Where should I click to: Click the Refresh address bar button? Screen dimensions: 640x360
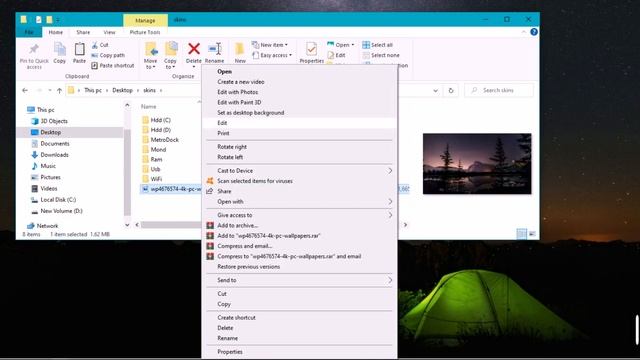tap(451, 90)
